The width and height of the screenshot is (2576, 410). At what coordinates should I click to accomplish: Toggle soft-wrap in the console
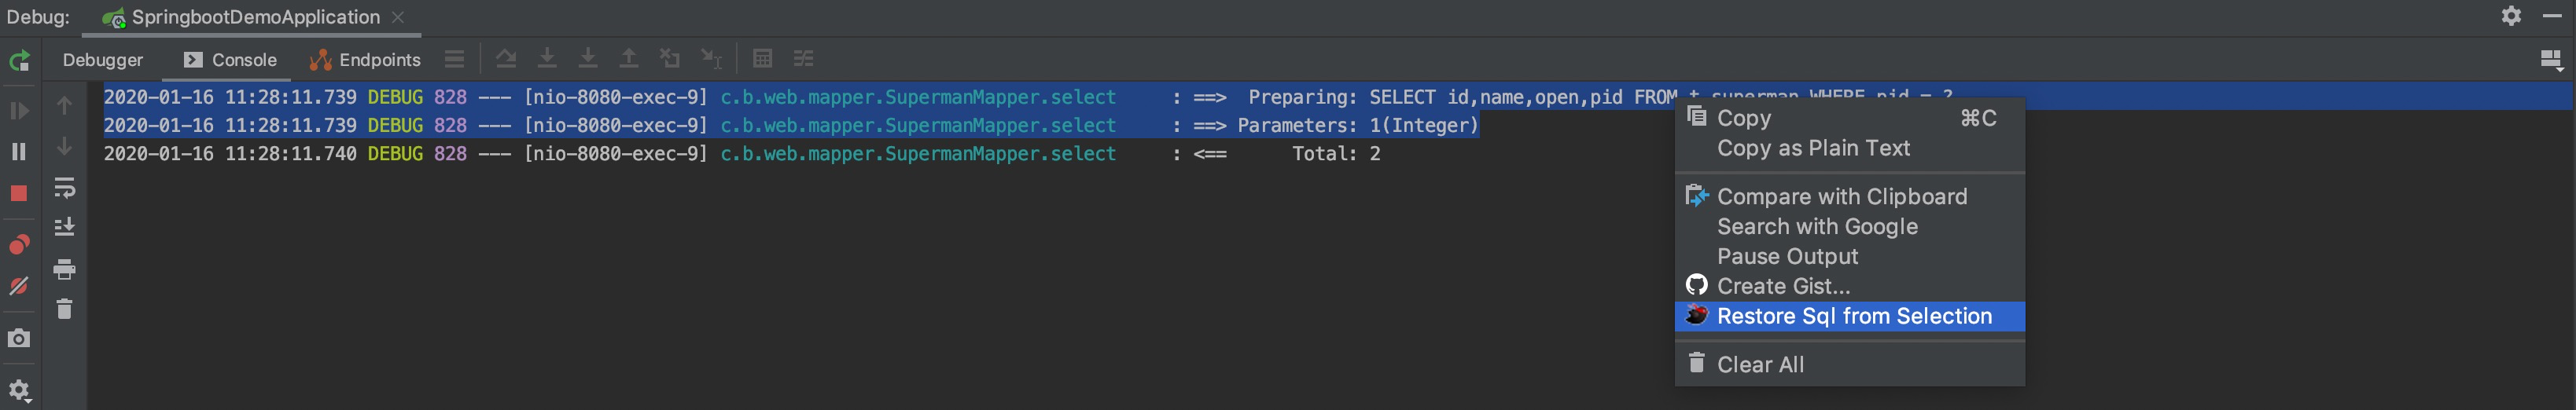[64, 187]
